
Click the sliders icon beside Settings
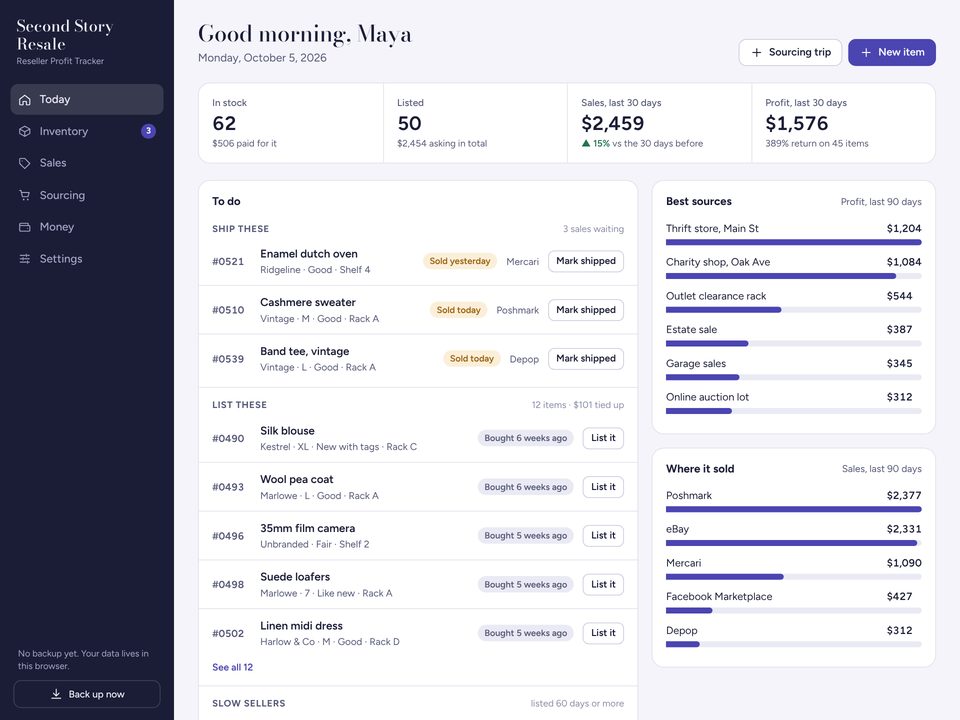pyautogui.click(x=24, y=259)
